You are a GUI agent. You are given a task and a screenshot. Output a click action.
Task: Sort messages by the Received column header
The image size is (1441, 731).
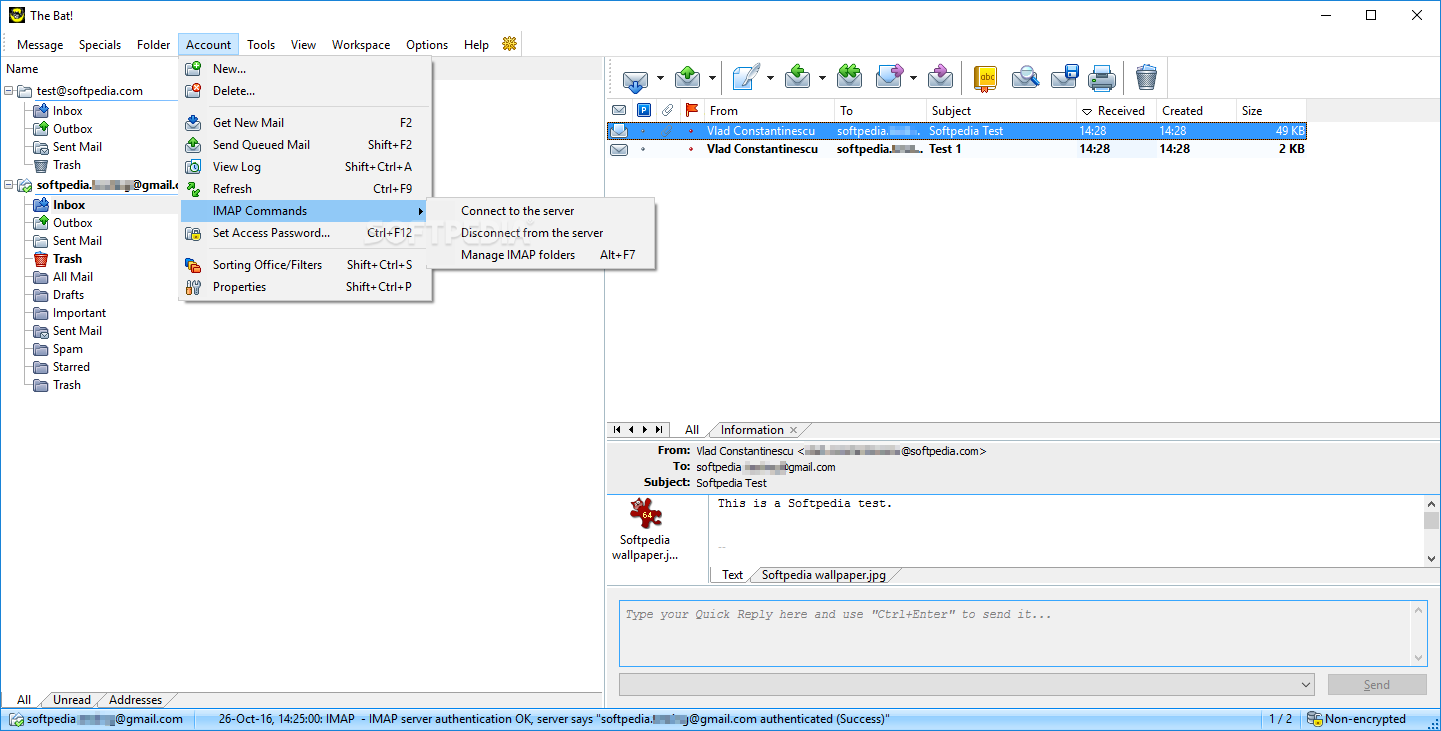1115,110
